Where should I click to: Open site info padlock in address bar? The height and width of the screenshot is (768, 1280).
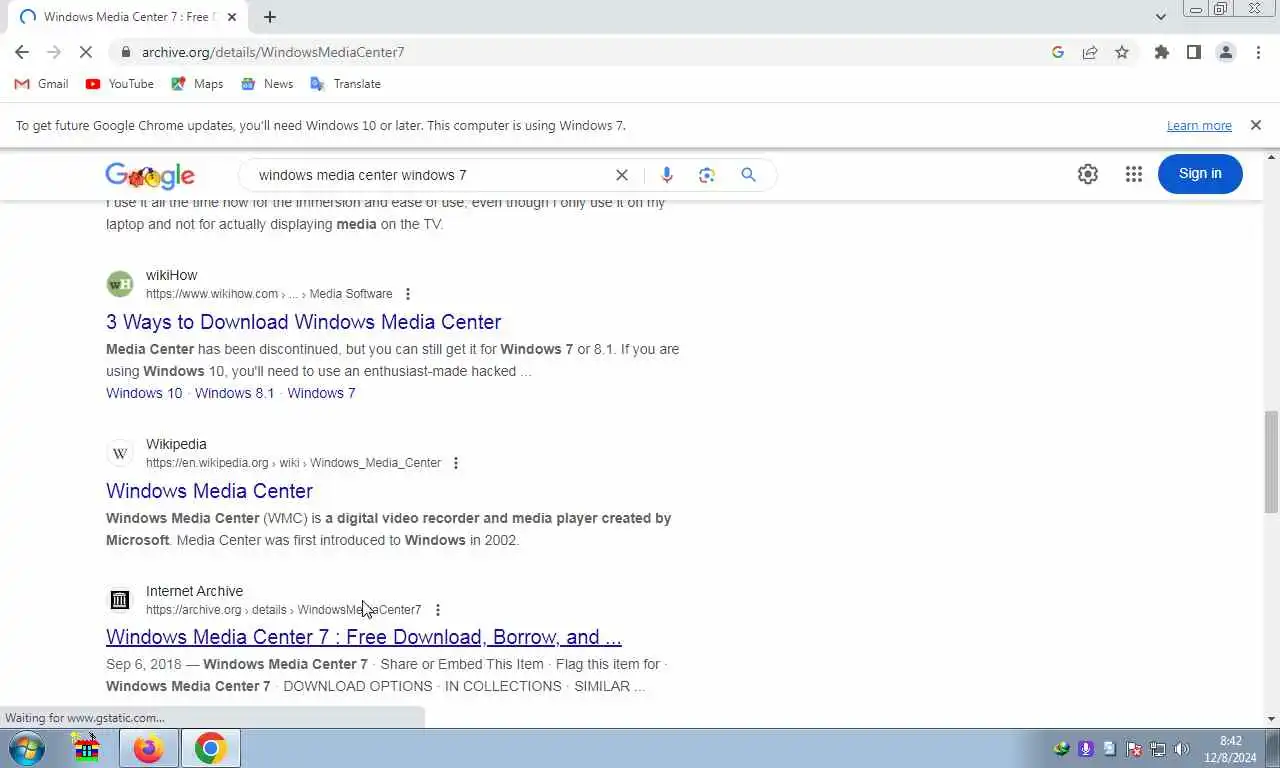[125, 52]
